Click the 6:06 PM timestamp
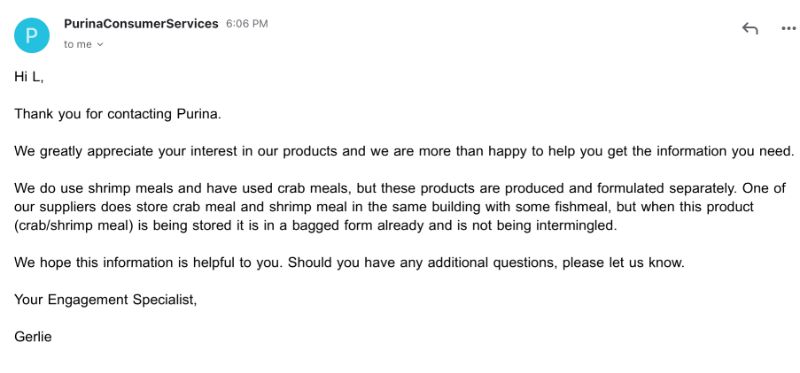The image size is (800, 373). [x=247, y=23]
